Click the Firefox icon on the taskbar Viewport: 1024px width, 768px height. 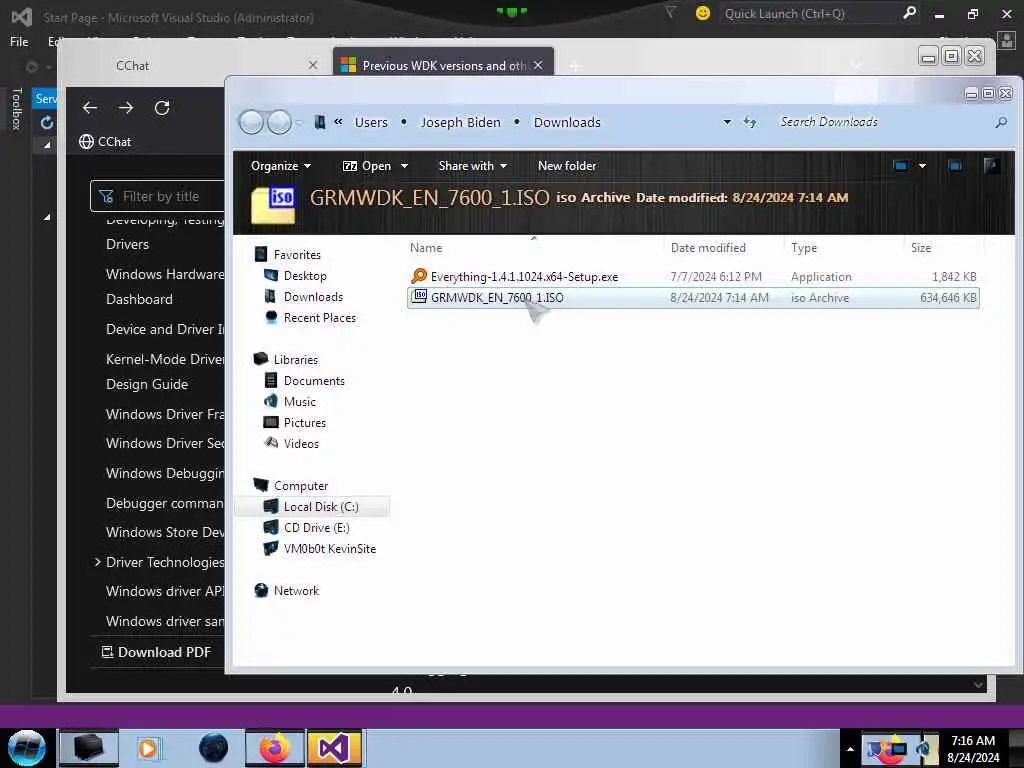[x=275, y=748]
